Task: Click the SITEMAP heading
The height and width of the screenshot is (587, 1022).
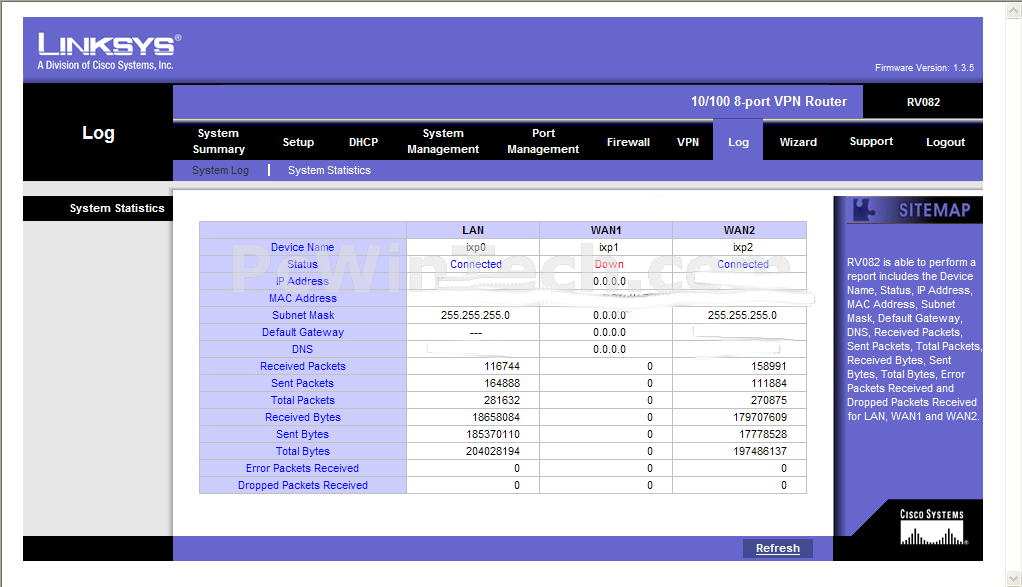Action: (x=934, y=210)
